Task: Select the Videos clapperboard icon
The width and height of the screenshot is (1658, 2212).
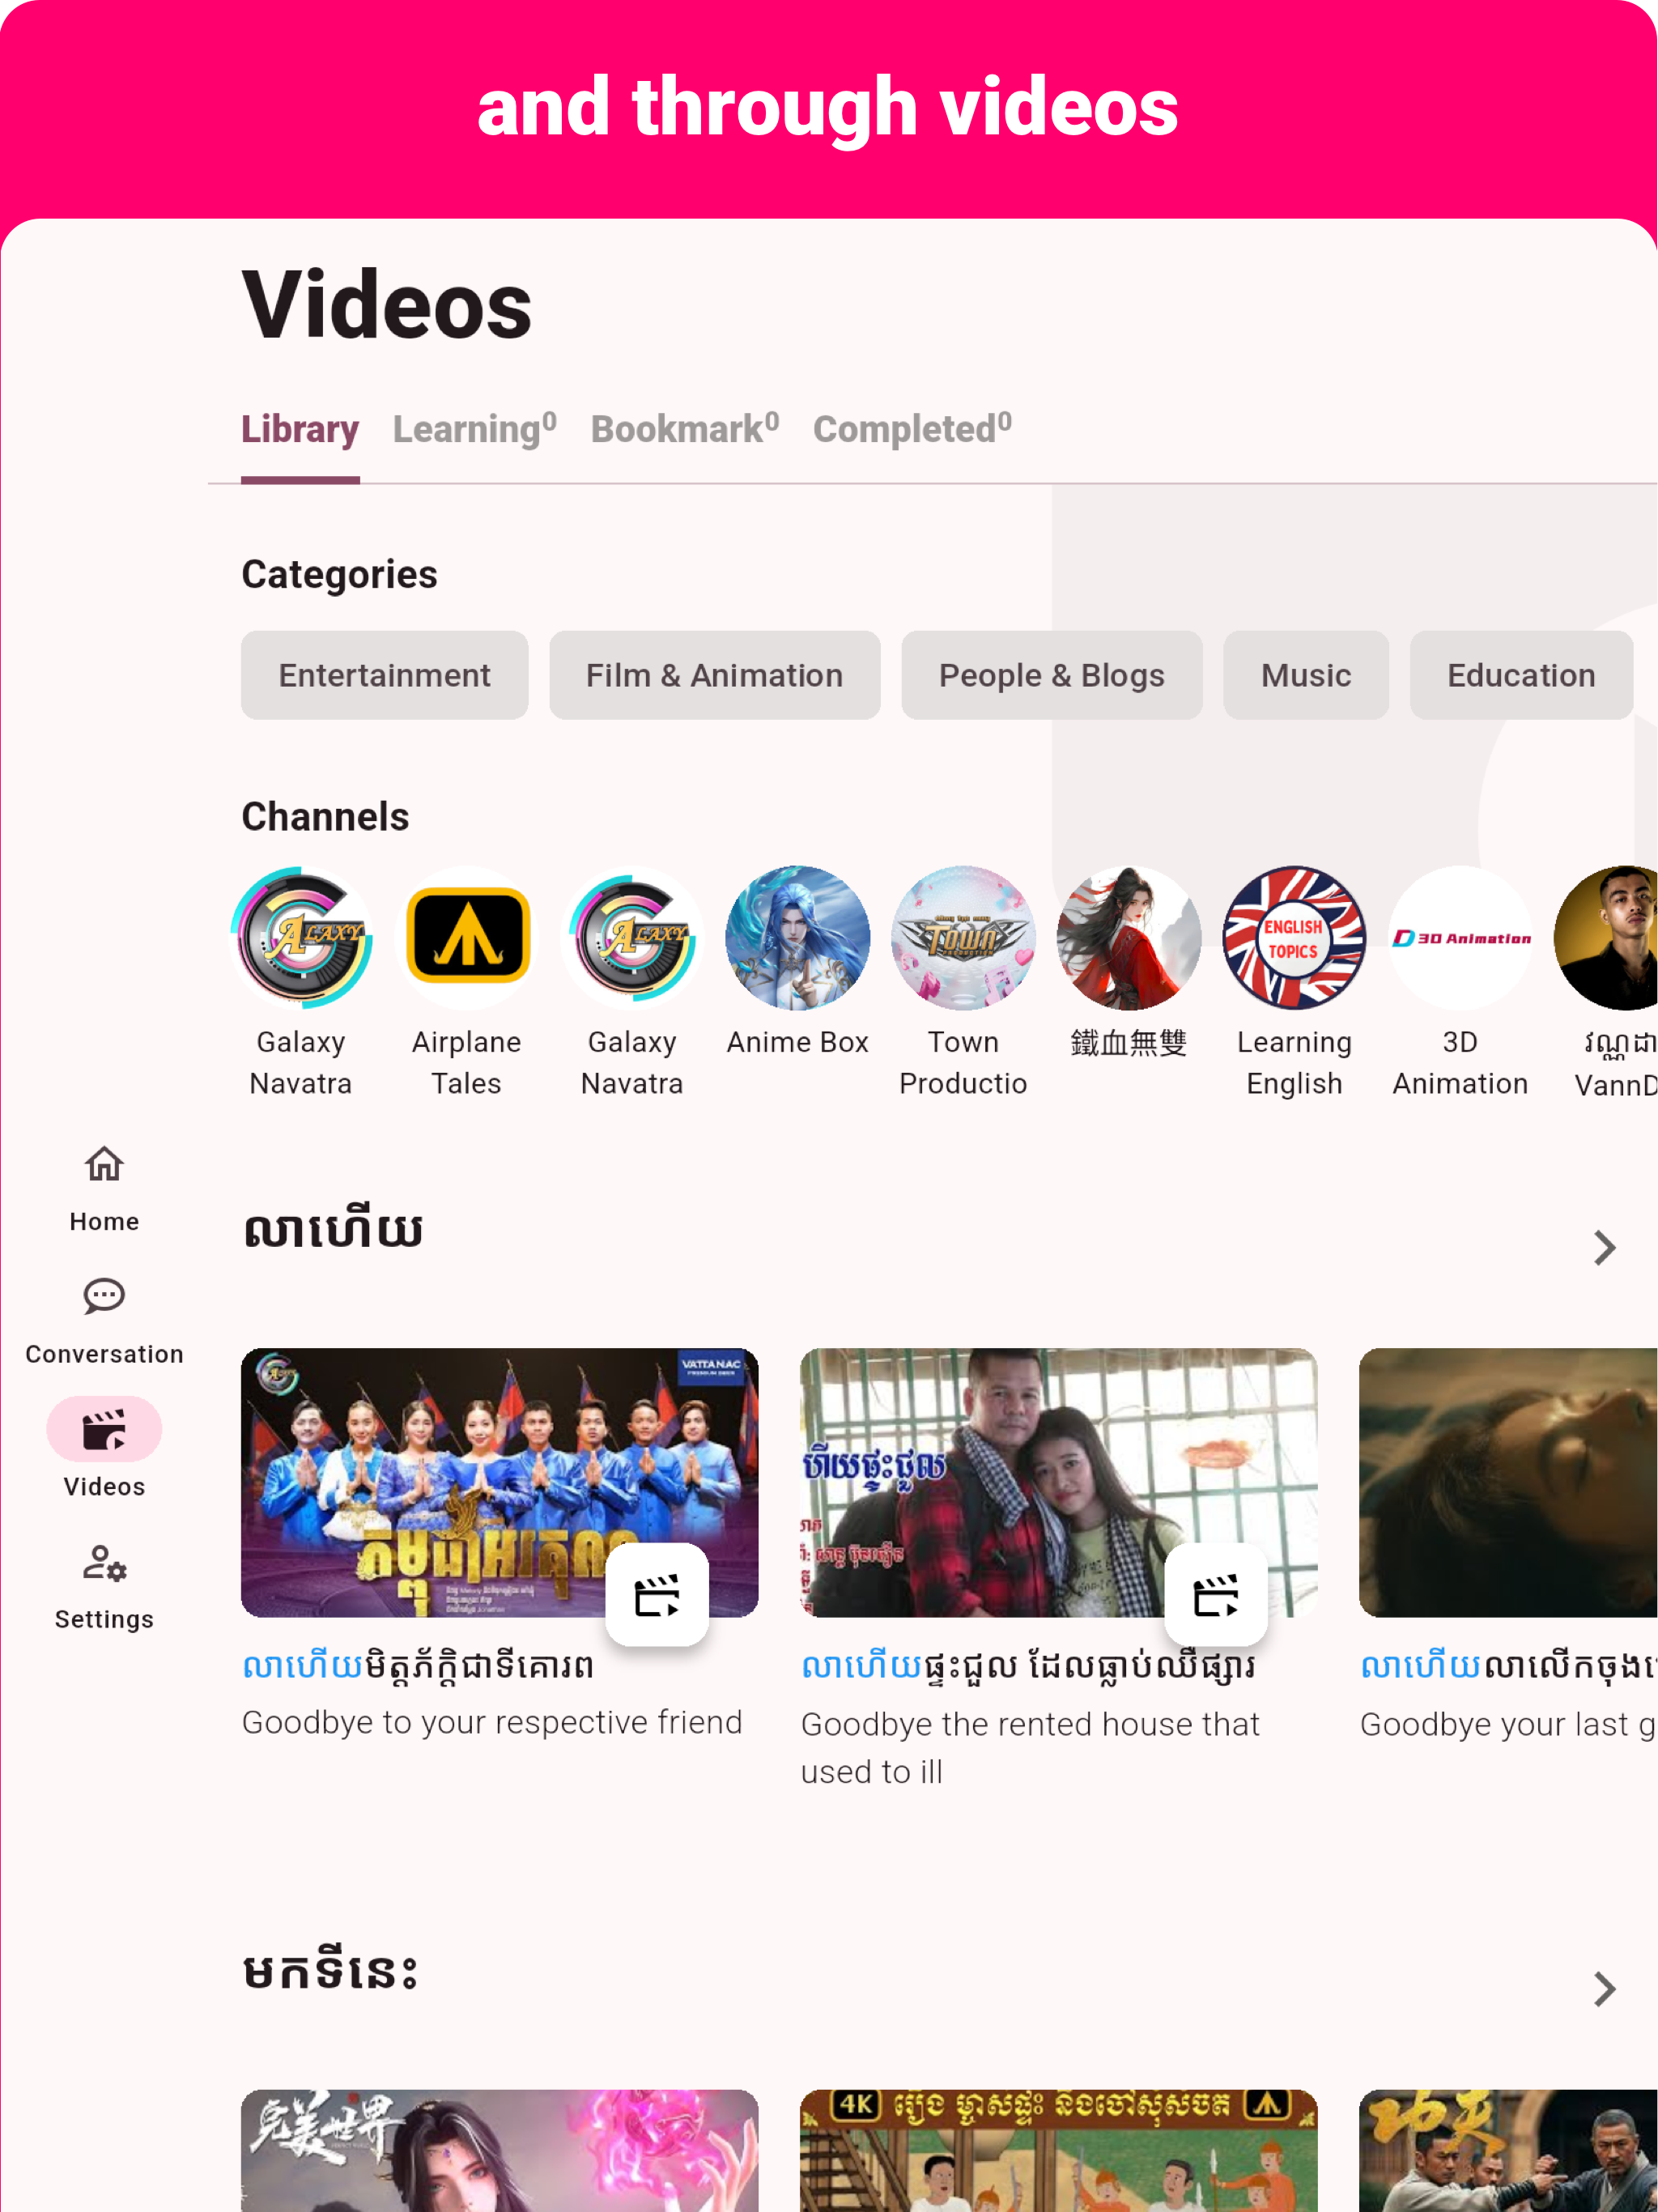Action: coord(104,1429)
